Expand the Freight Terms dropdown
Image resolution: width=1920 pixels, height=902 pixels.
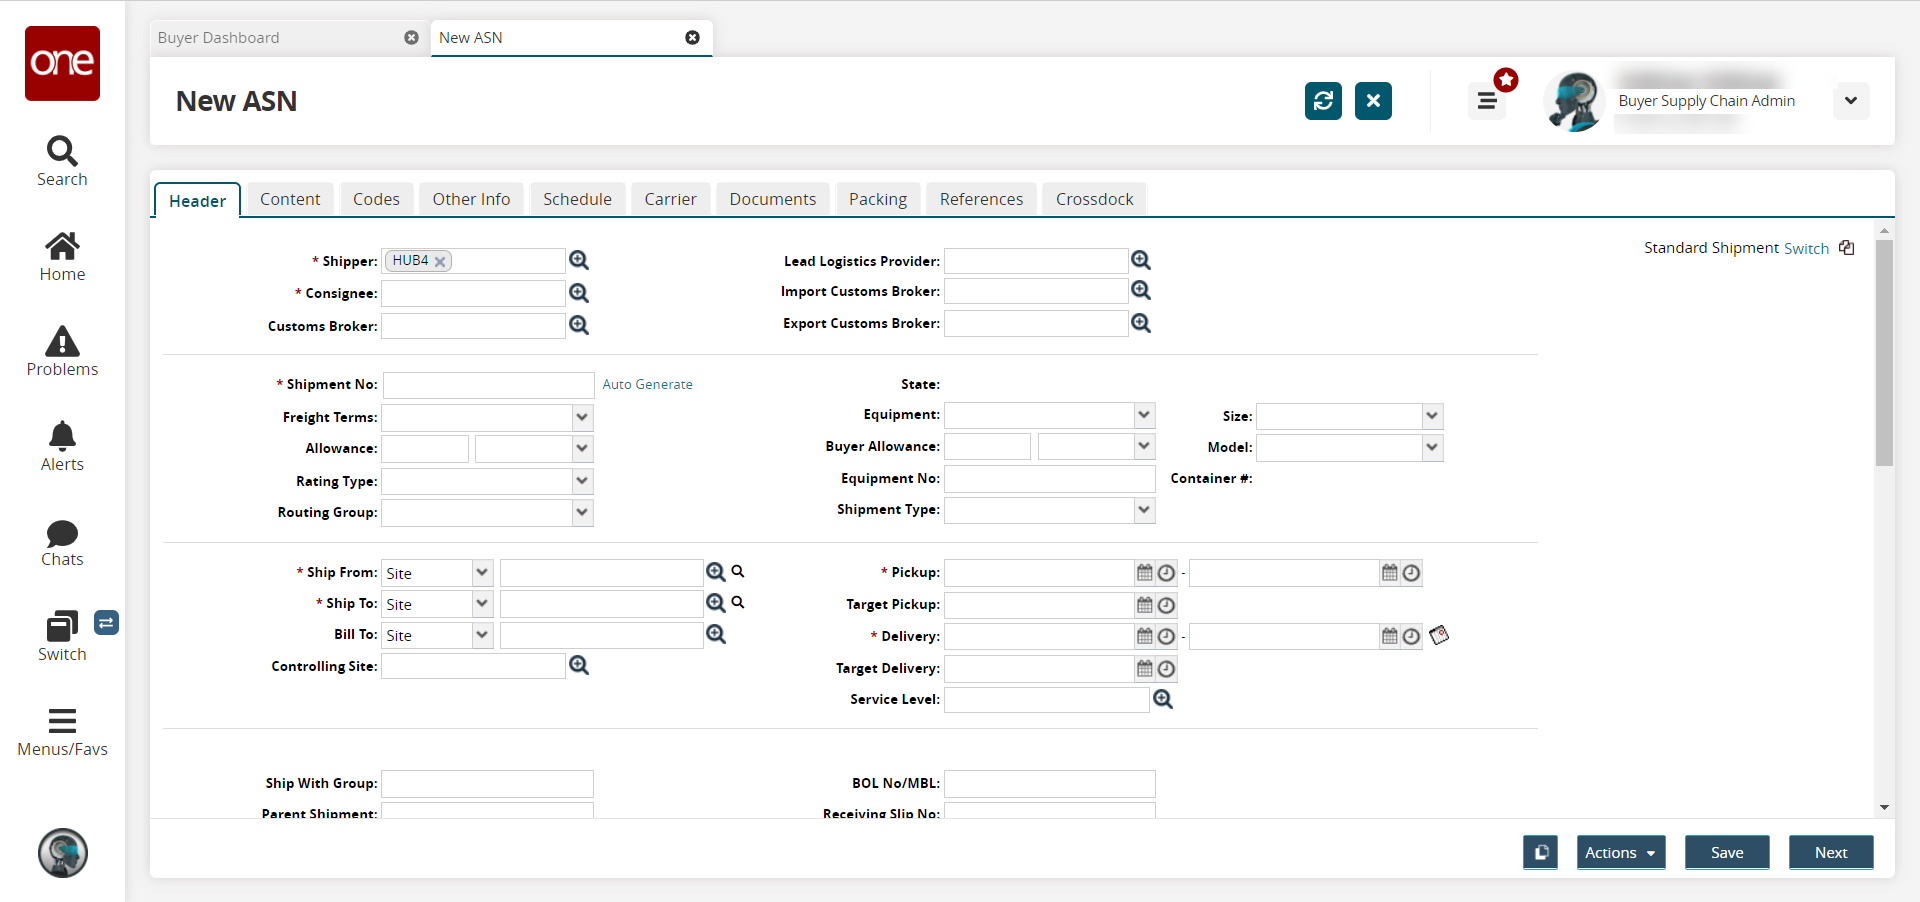click(582, 417)
